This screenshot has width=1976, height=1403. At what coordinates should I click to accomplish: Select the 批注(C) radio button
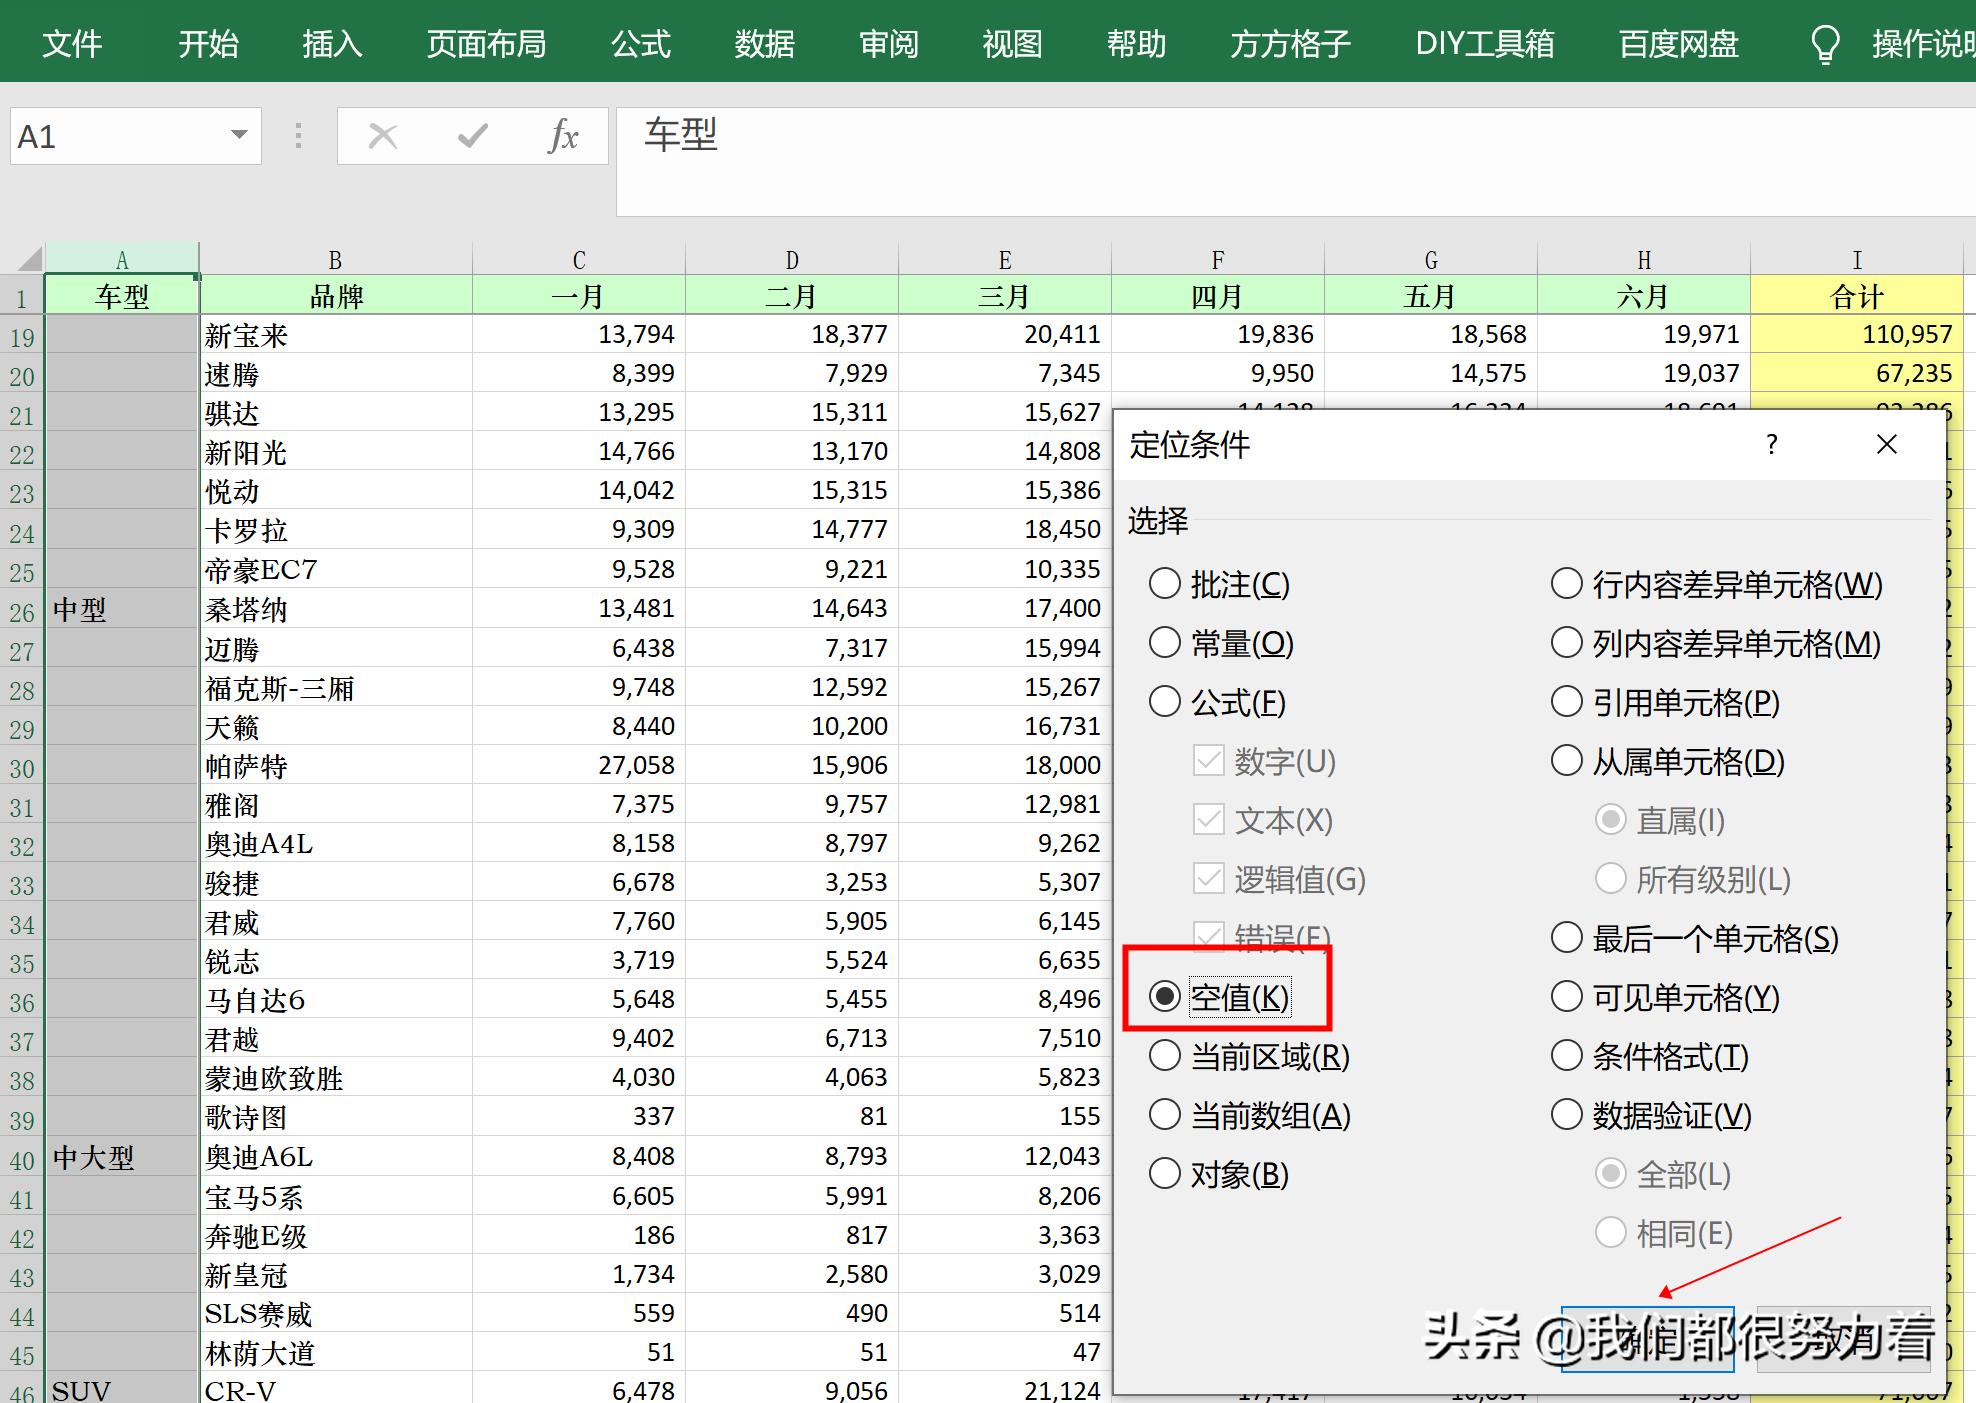coord(1165,584)
